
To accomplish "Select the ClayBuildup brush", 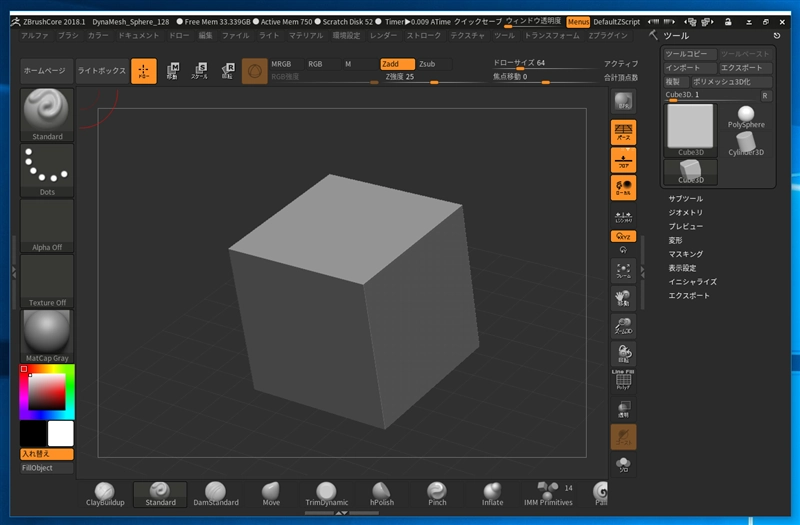I will (x=105, y=494).
